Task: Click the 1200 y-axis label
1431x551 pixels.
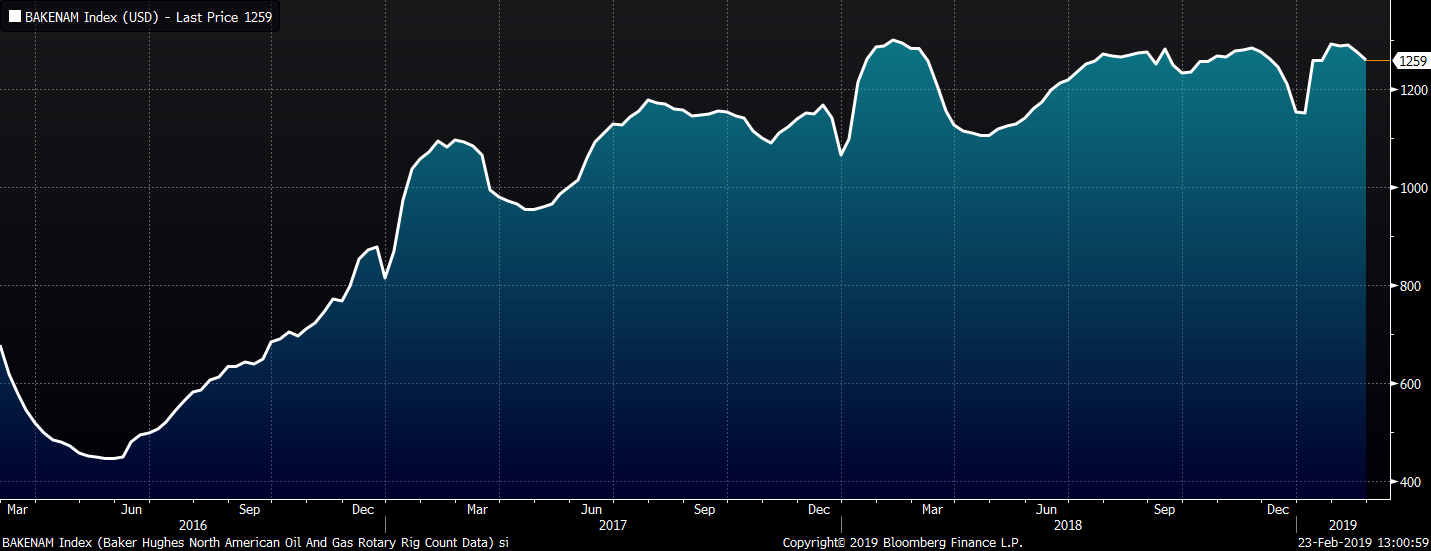Action: coord(1411,90)
